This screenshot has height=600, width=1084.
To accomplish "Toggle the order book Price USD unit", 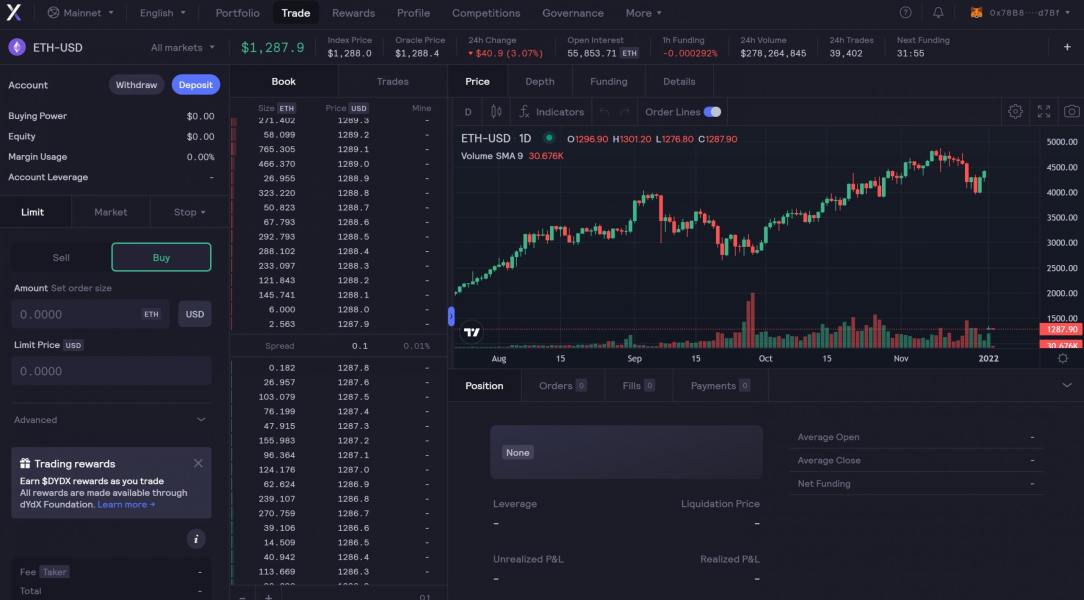I will [358, 108].
